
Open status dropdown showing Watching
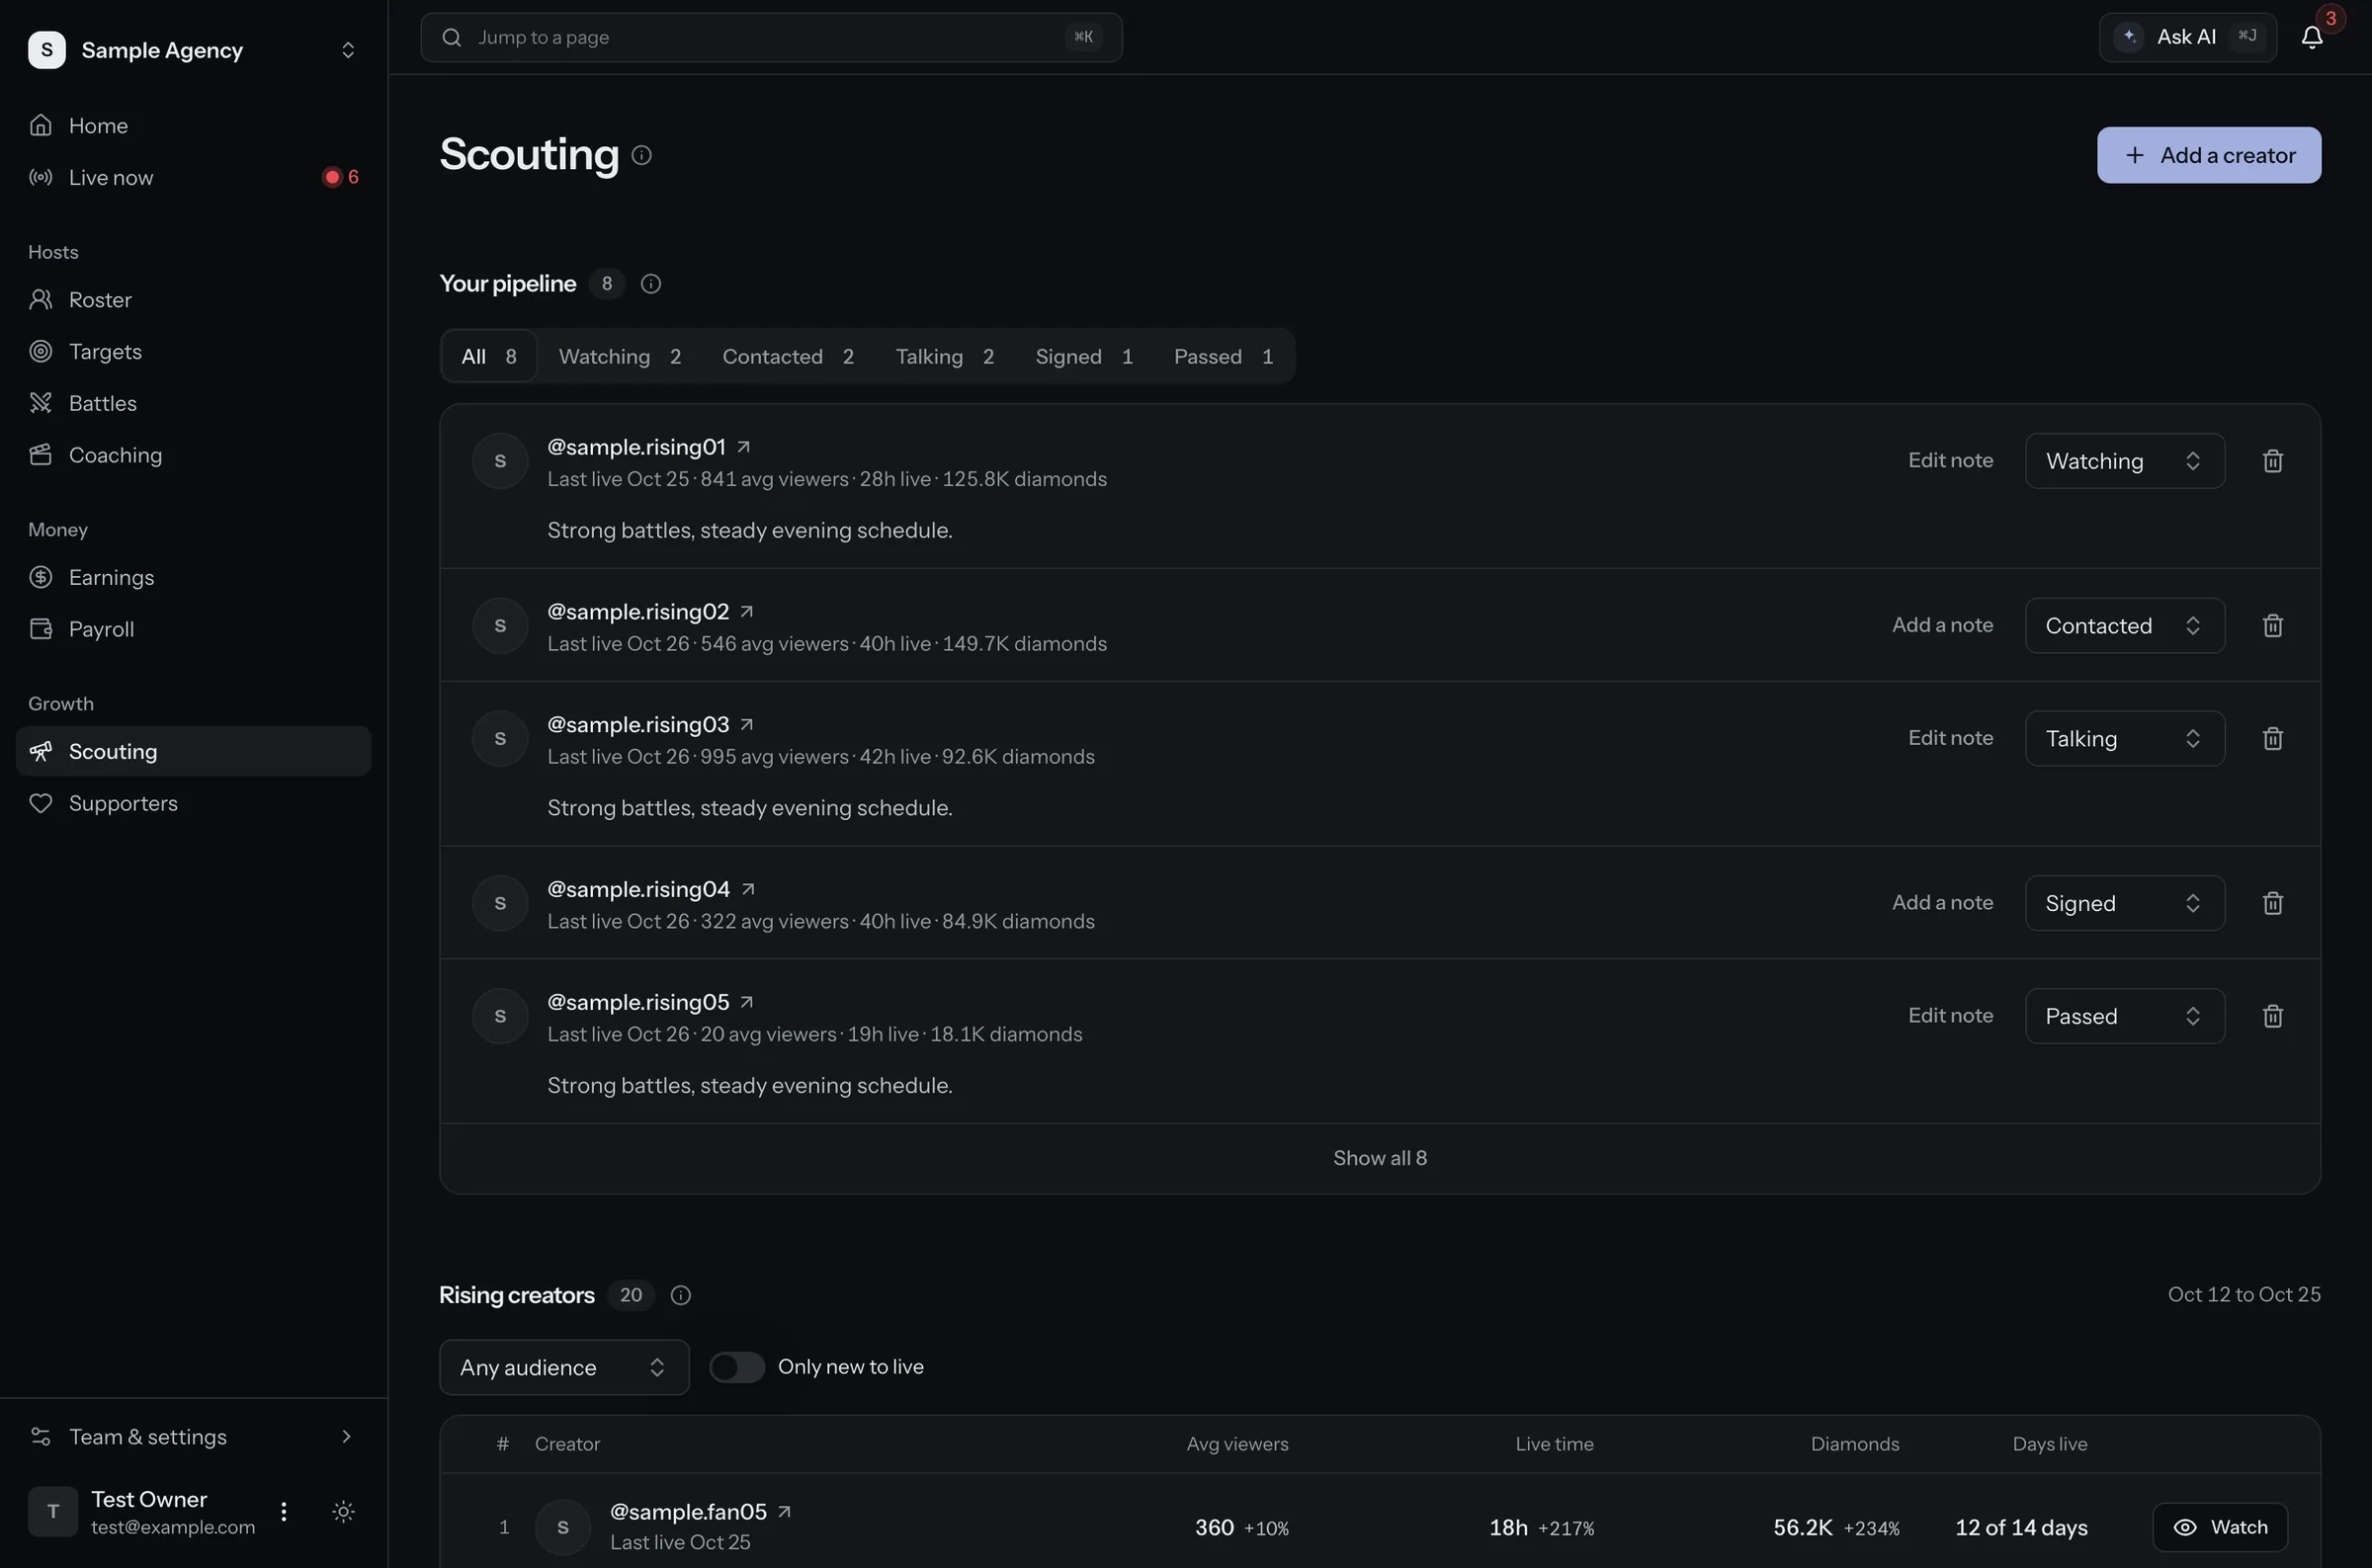click(x=2125, y=461)
